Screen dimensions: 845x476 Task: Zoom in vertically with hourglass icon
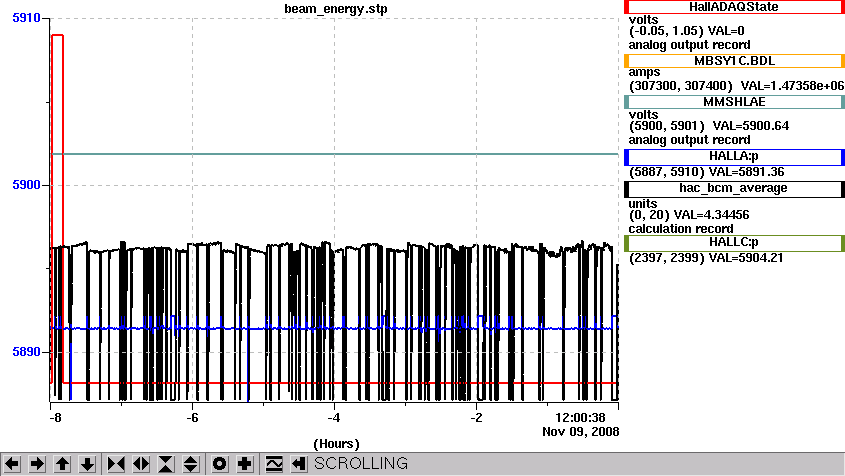coord(166,464)
